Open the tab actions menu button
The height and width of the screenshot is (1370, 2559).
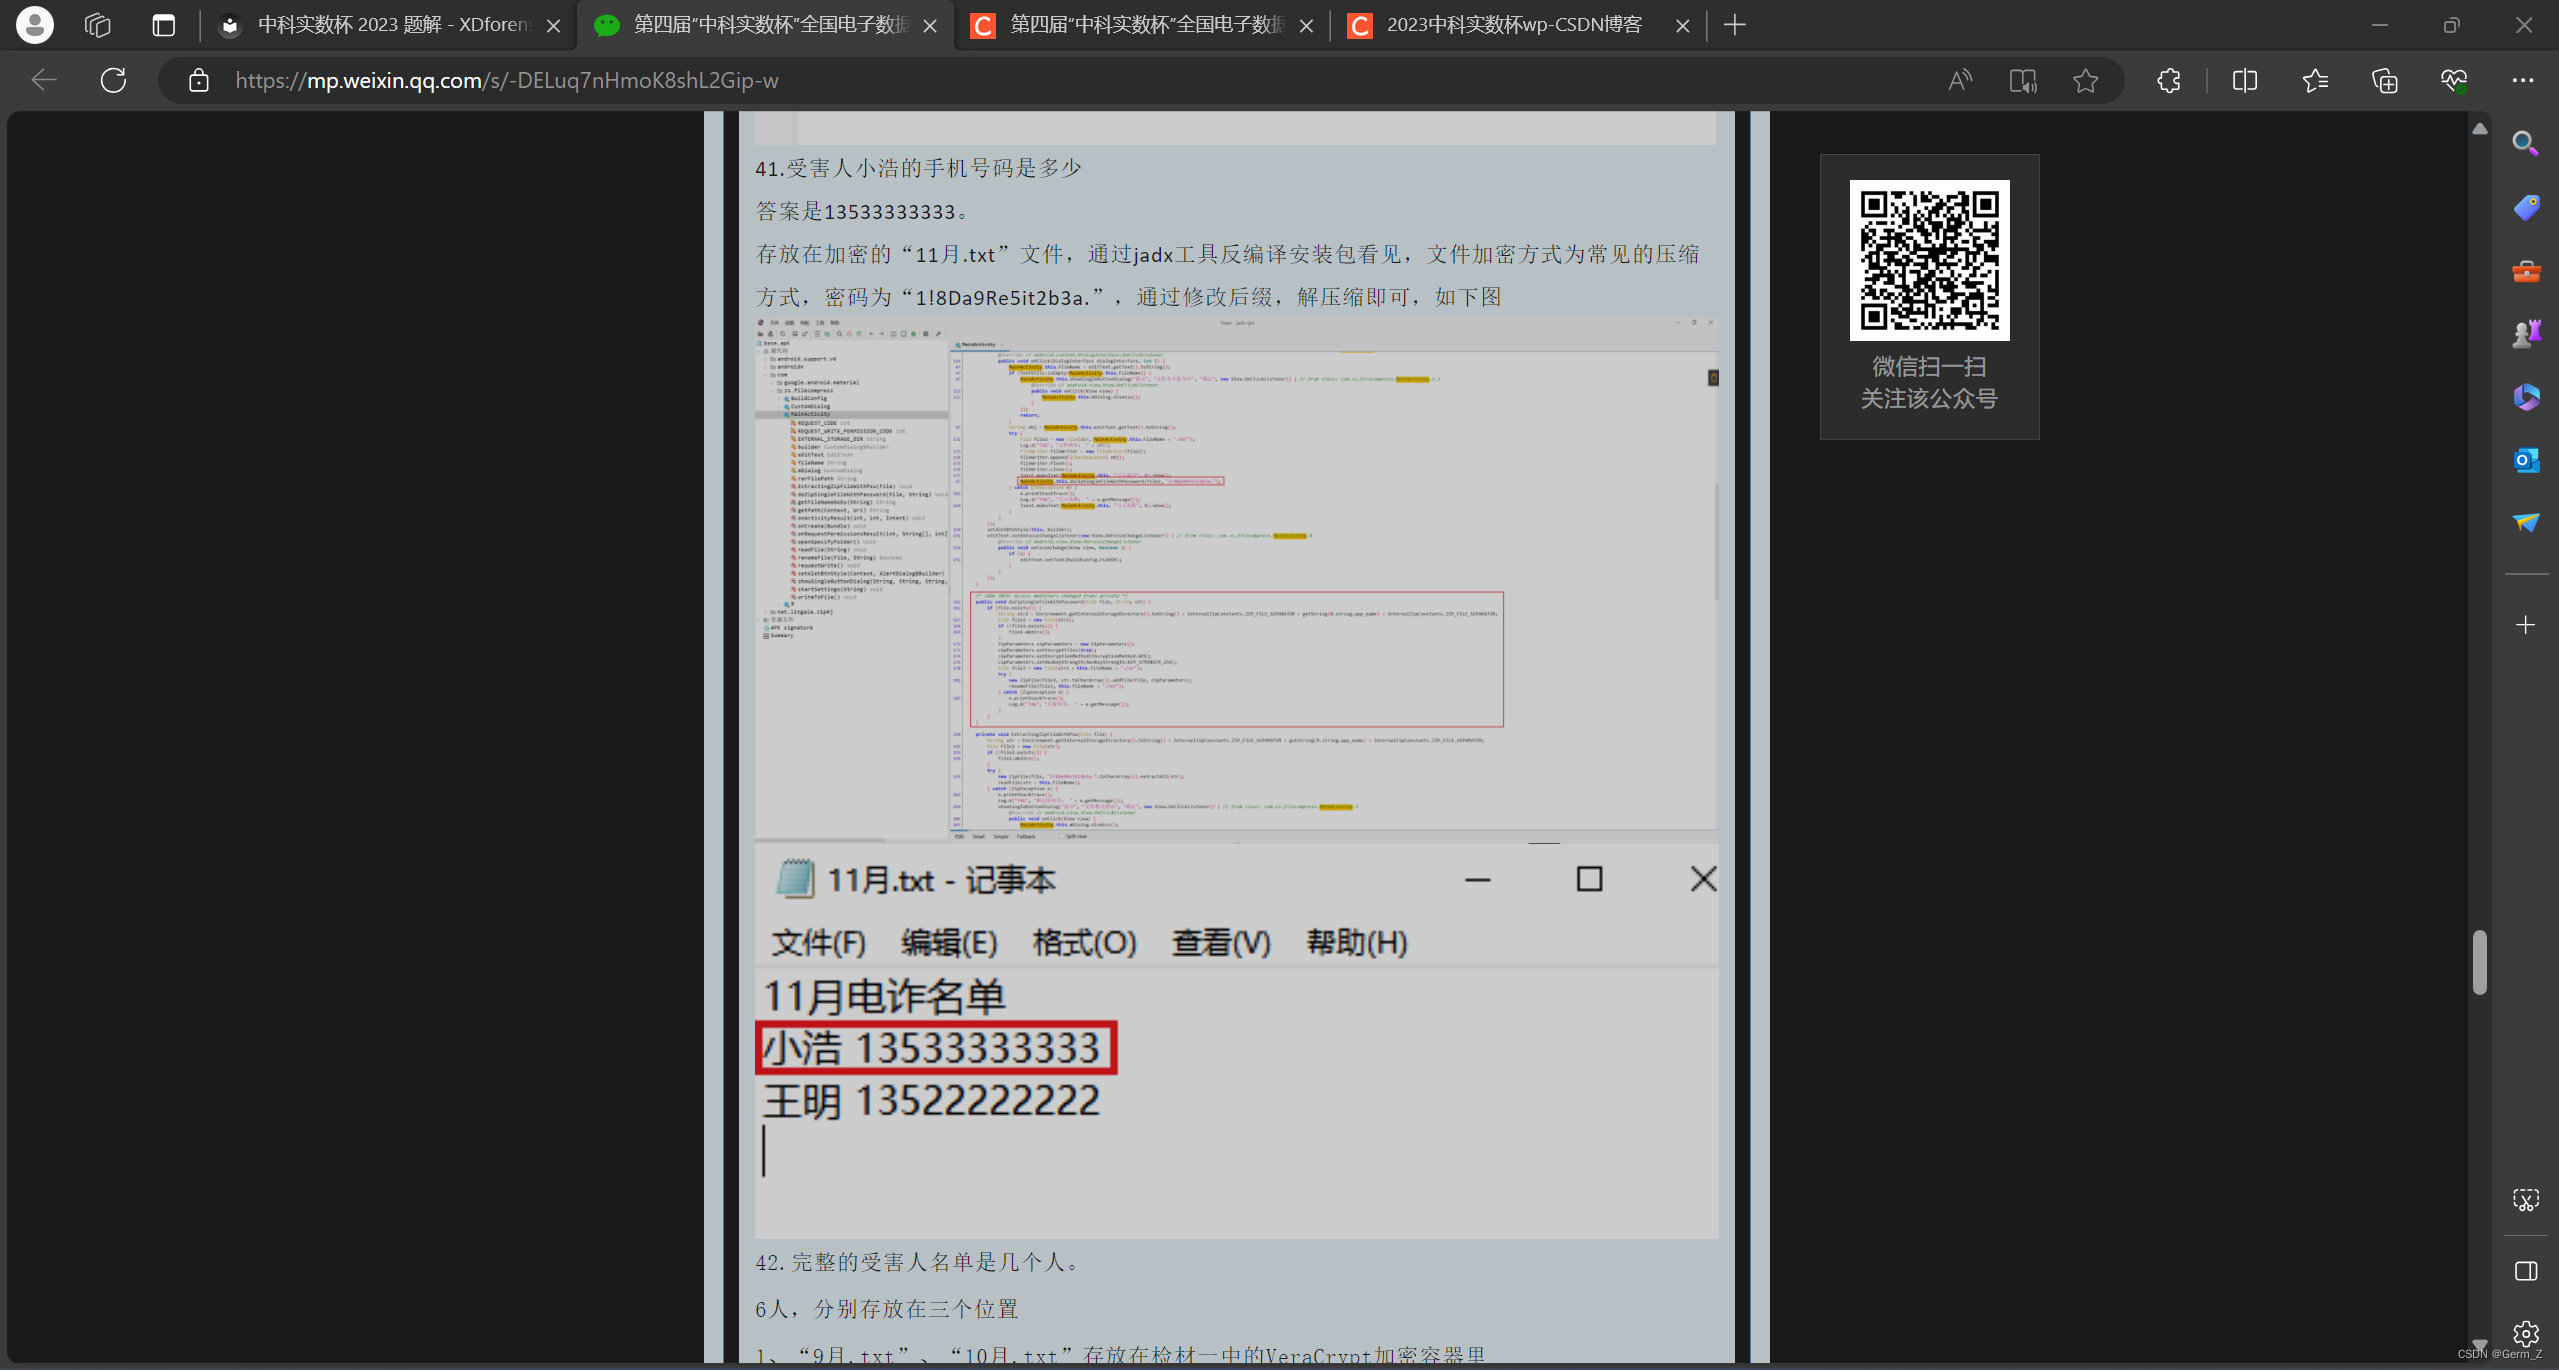tap(163, 25)
